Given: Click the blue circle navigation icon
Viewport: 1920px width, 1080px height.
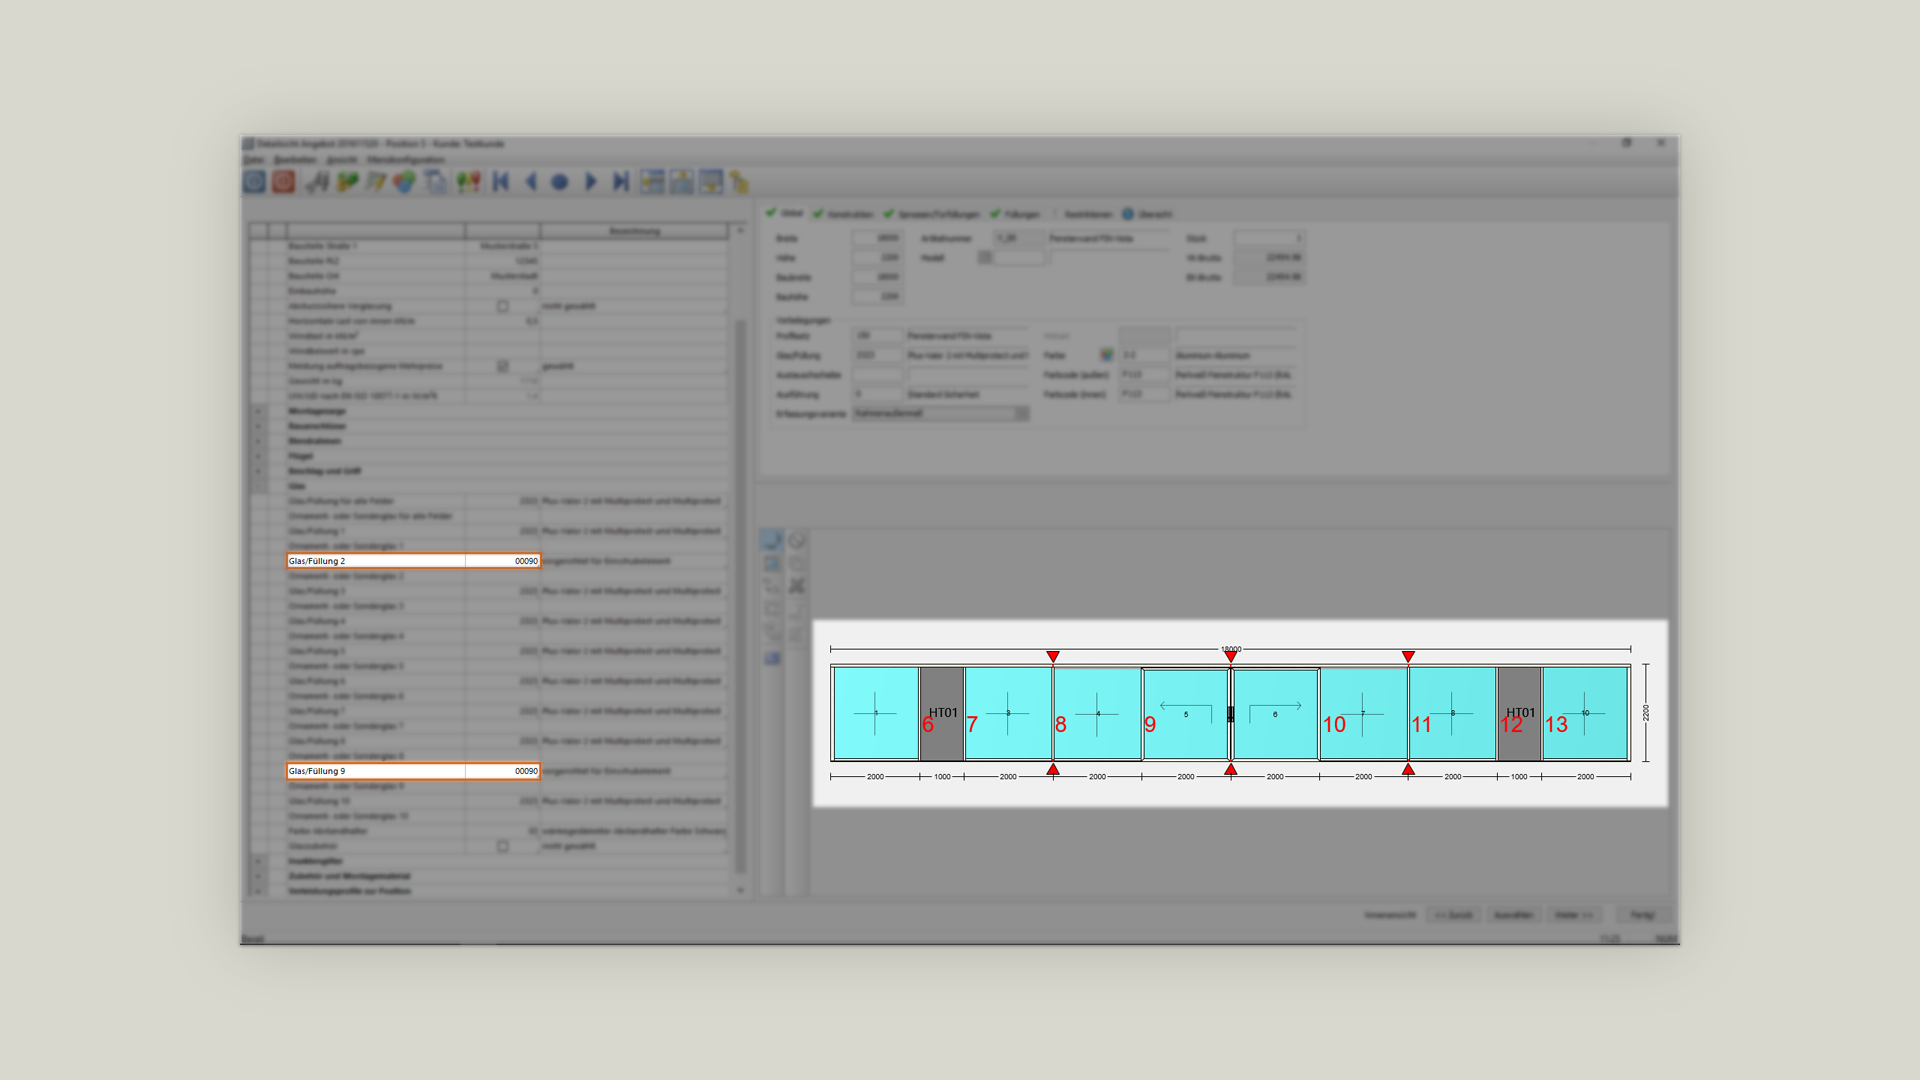Looking at the screenshot, I should click(x=560, y=182).
